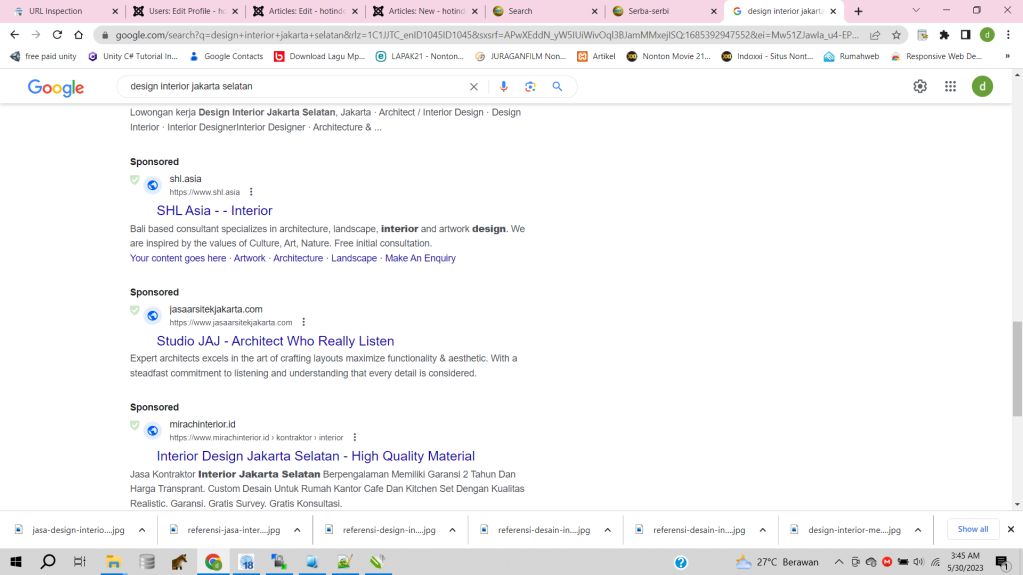Open three-dot menu for jasaarsitekjakarta.com ad
The image size is (1023, 575).
304,322
